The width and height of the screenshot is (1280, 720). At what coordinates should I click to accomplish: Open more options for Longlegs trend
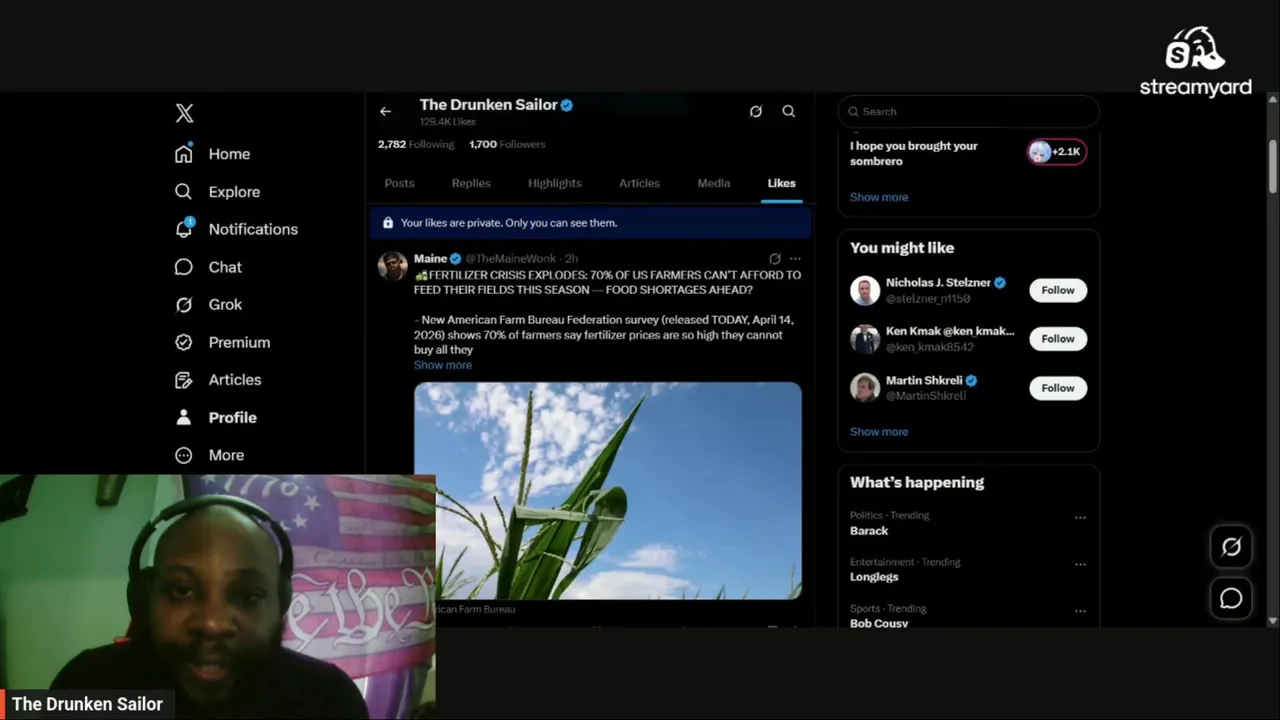[x=1080, y=564]
